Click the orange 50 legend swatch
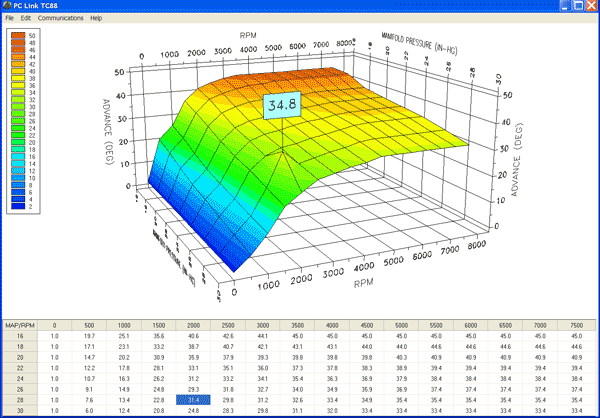The width and height of the screenshot is (600, 418). (17, 36)
